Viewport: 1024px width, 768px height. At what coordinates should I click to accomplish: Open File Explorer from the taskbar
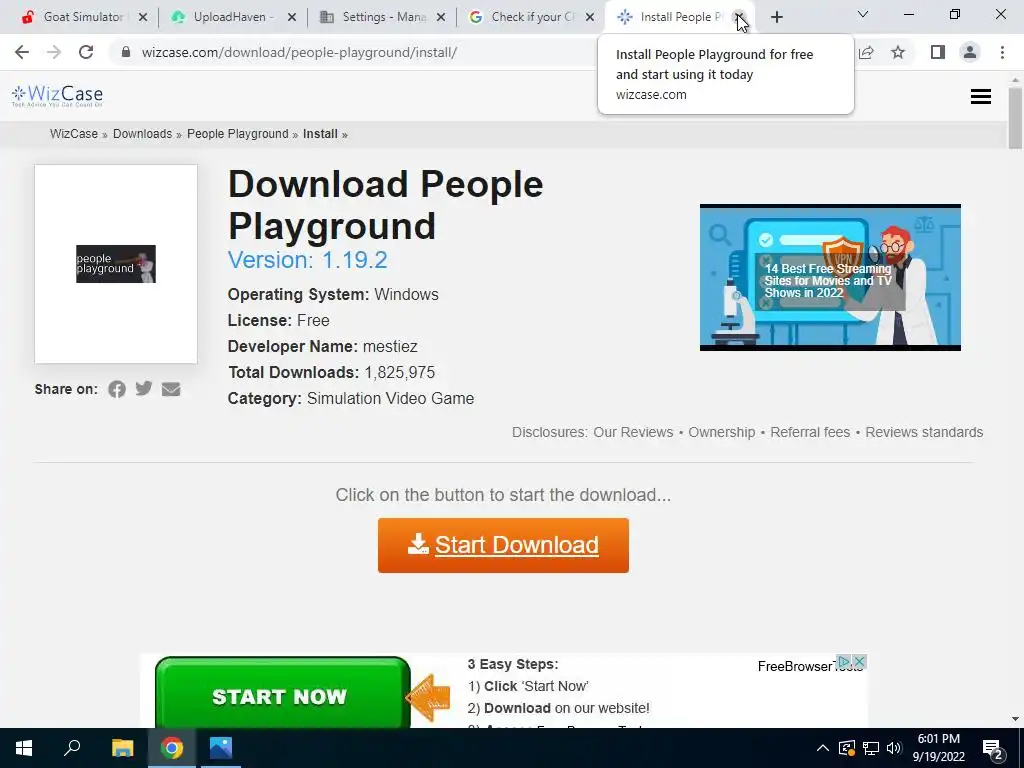pos(122,748)
